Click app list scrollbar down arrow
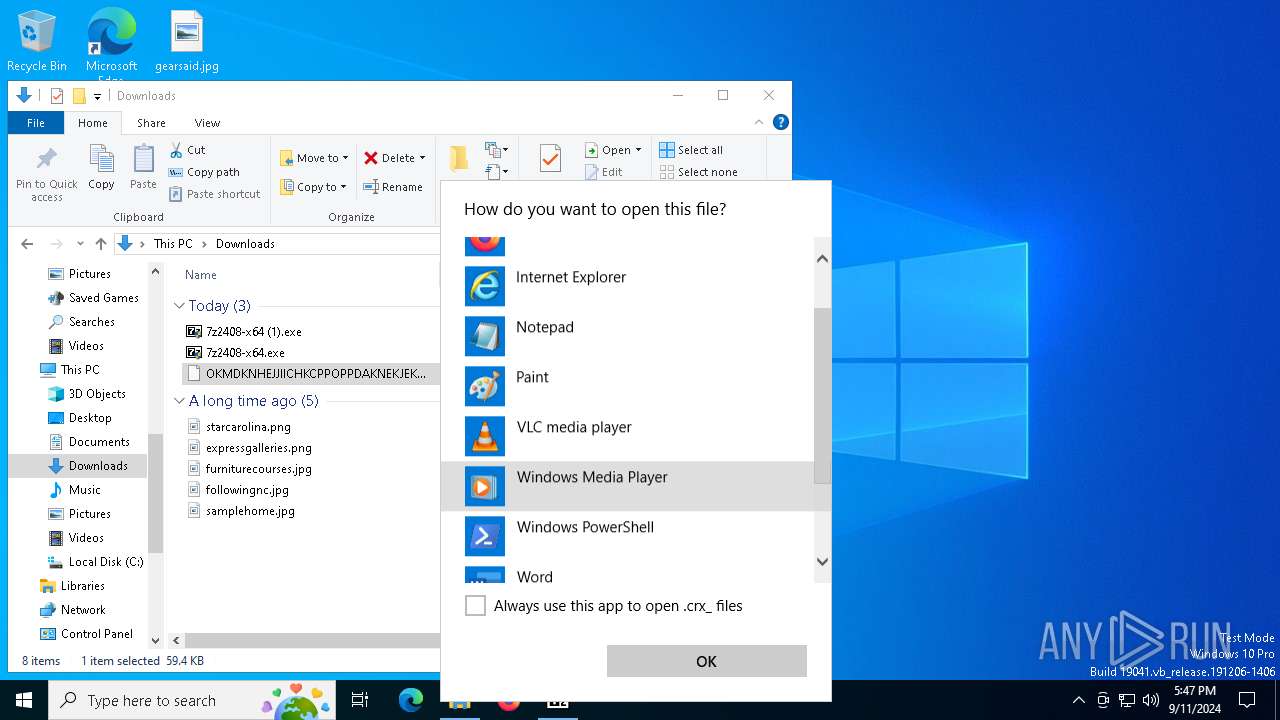Viewport: 1280px width, 720px height. pos(822,562)
